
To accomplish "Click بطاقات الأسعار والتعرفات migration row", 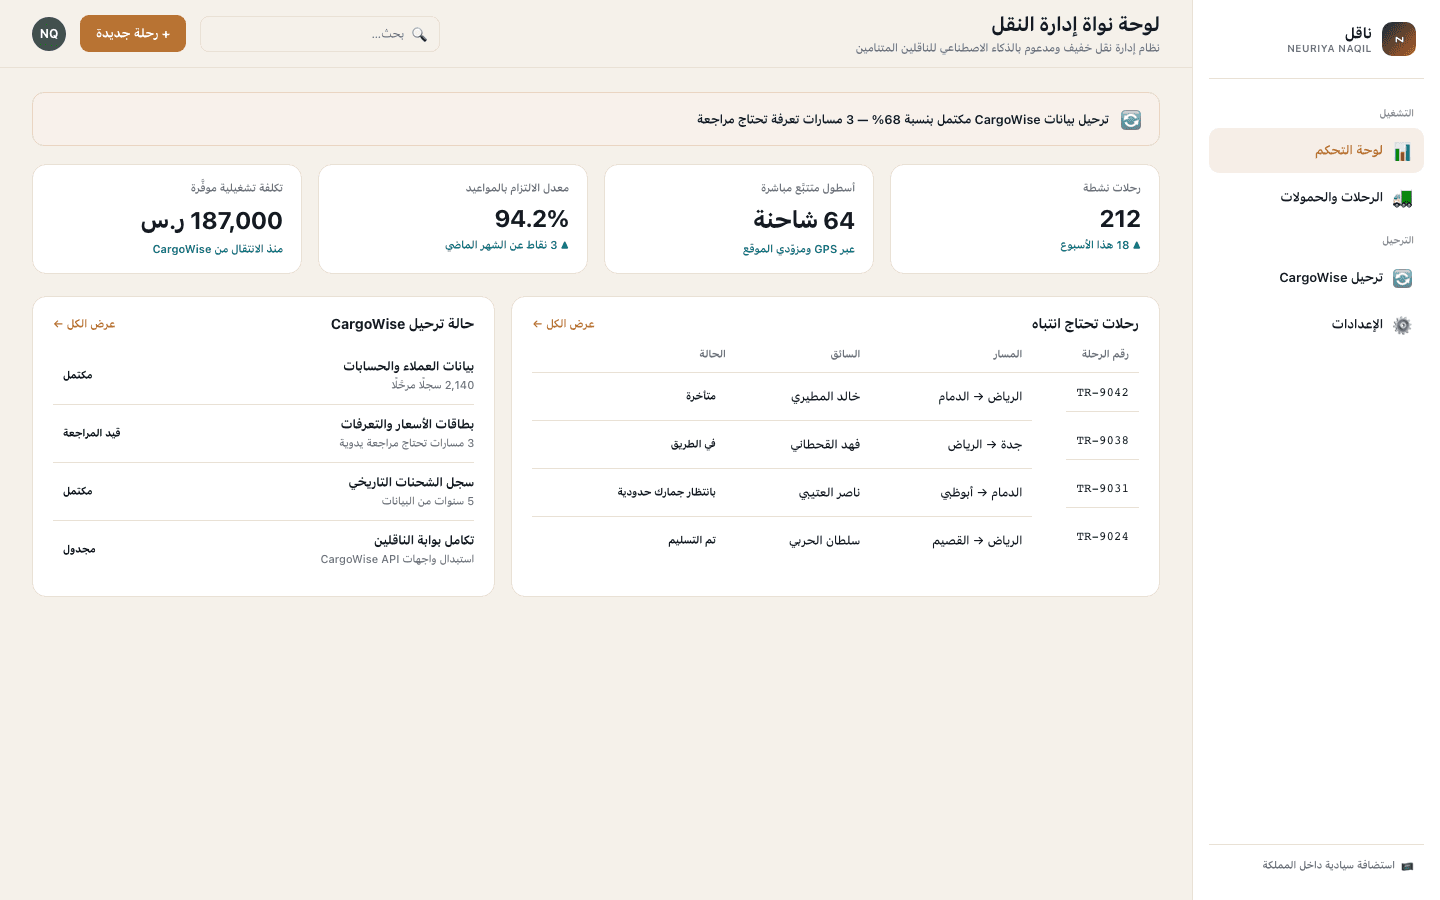I will pos(264,433).
